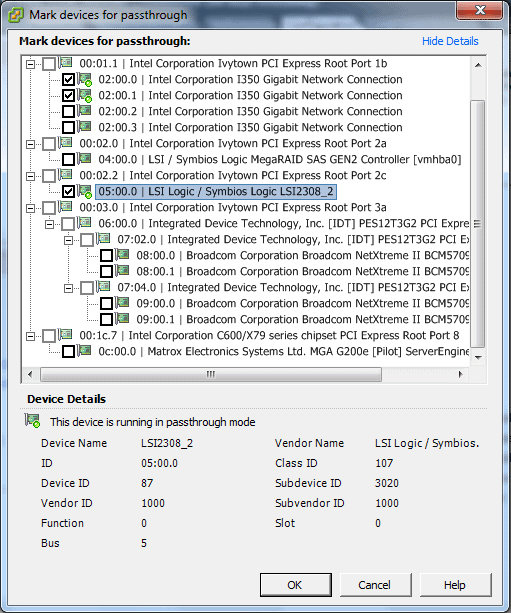Click the device icon for 06:00.0 IDT

pos(85,222)
